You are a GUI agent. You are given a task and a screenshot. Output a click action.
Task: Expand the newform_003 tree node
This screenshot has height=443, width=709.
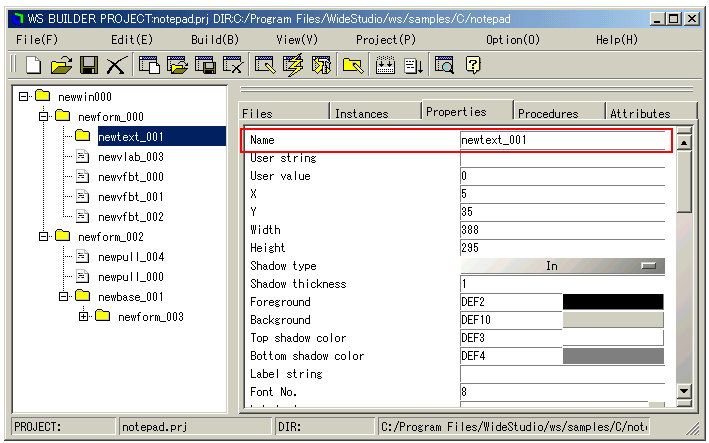coord(83,317)
